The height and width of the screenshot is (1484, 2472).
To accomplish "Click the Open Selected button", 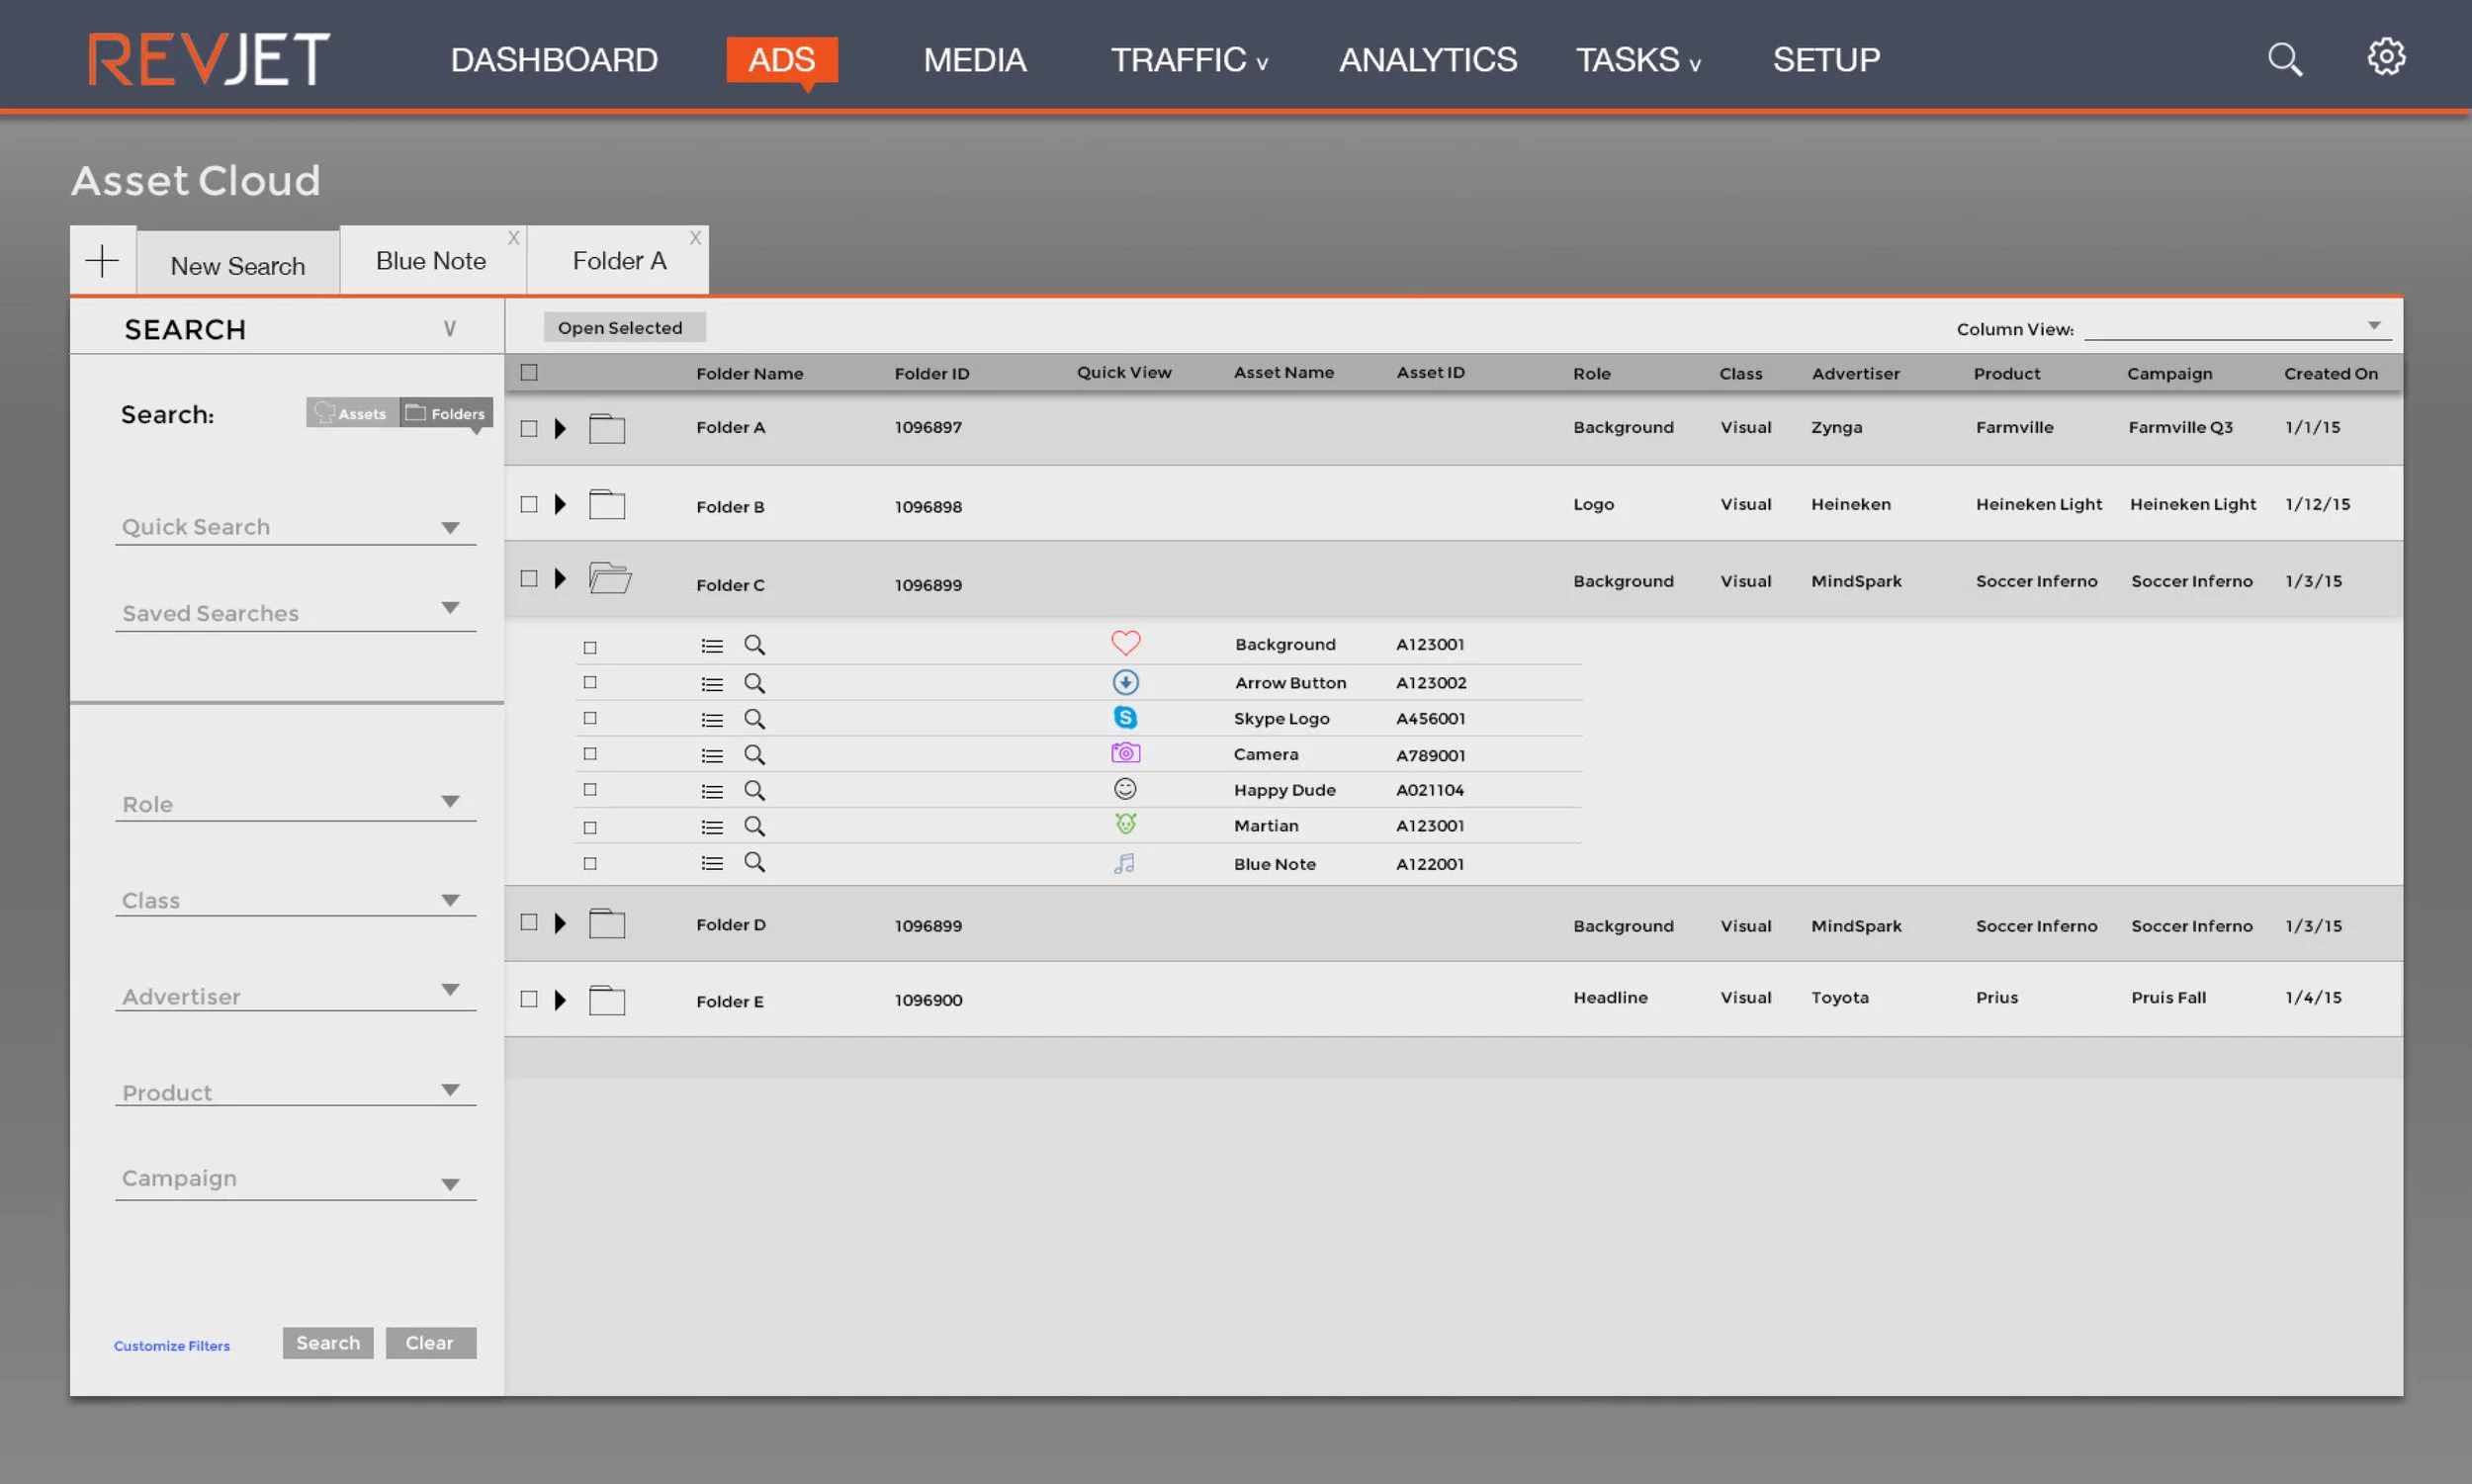I will 620,328.
